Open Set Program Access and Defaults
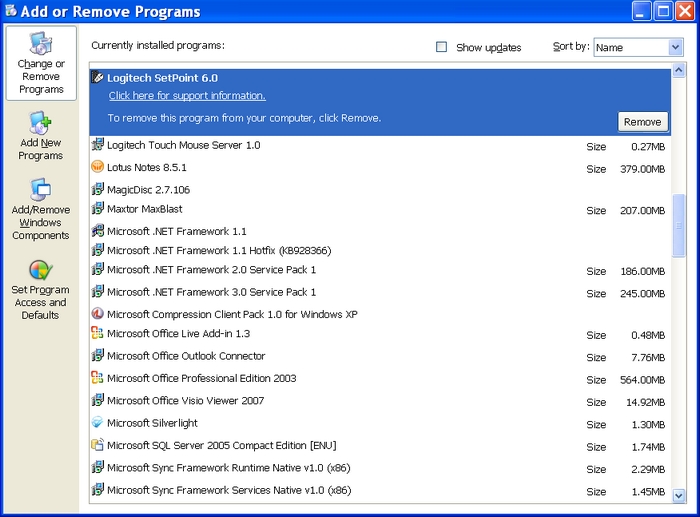The image size is (700, 517). (x=41, y=290)
